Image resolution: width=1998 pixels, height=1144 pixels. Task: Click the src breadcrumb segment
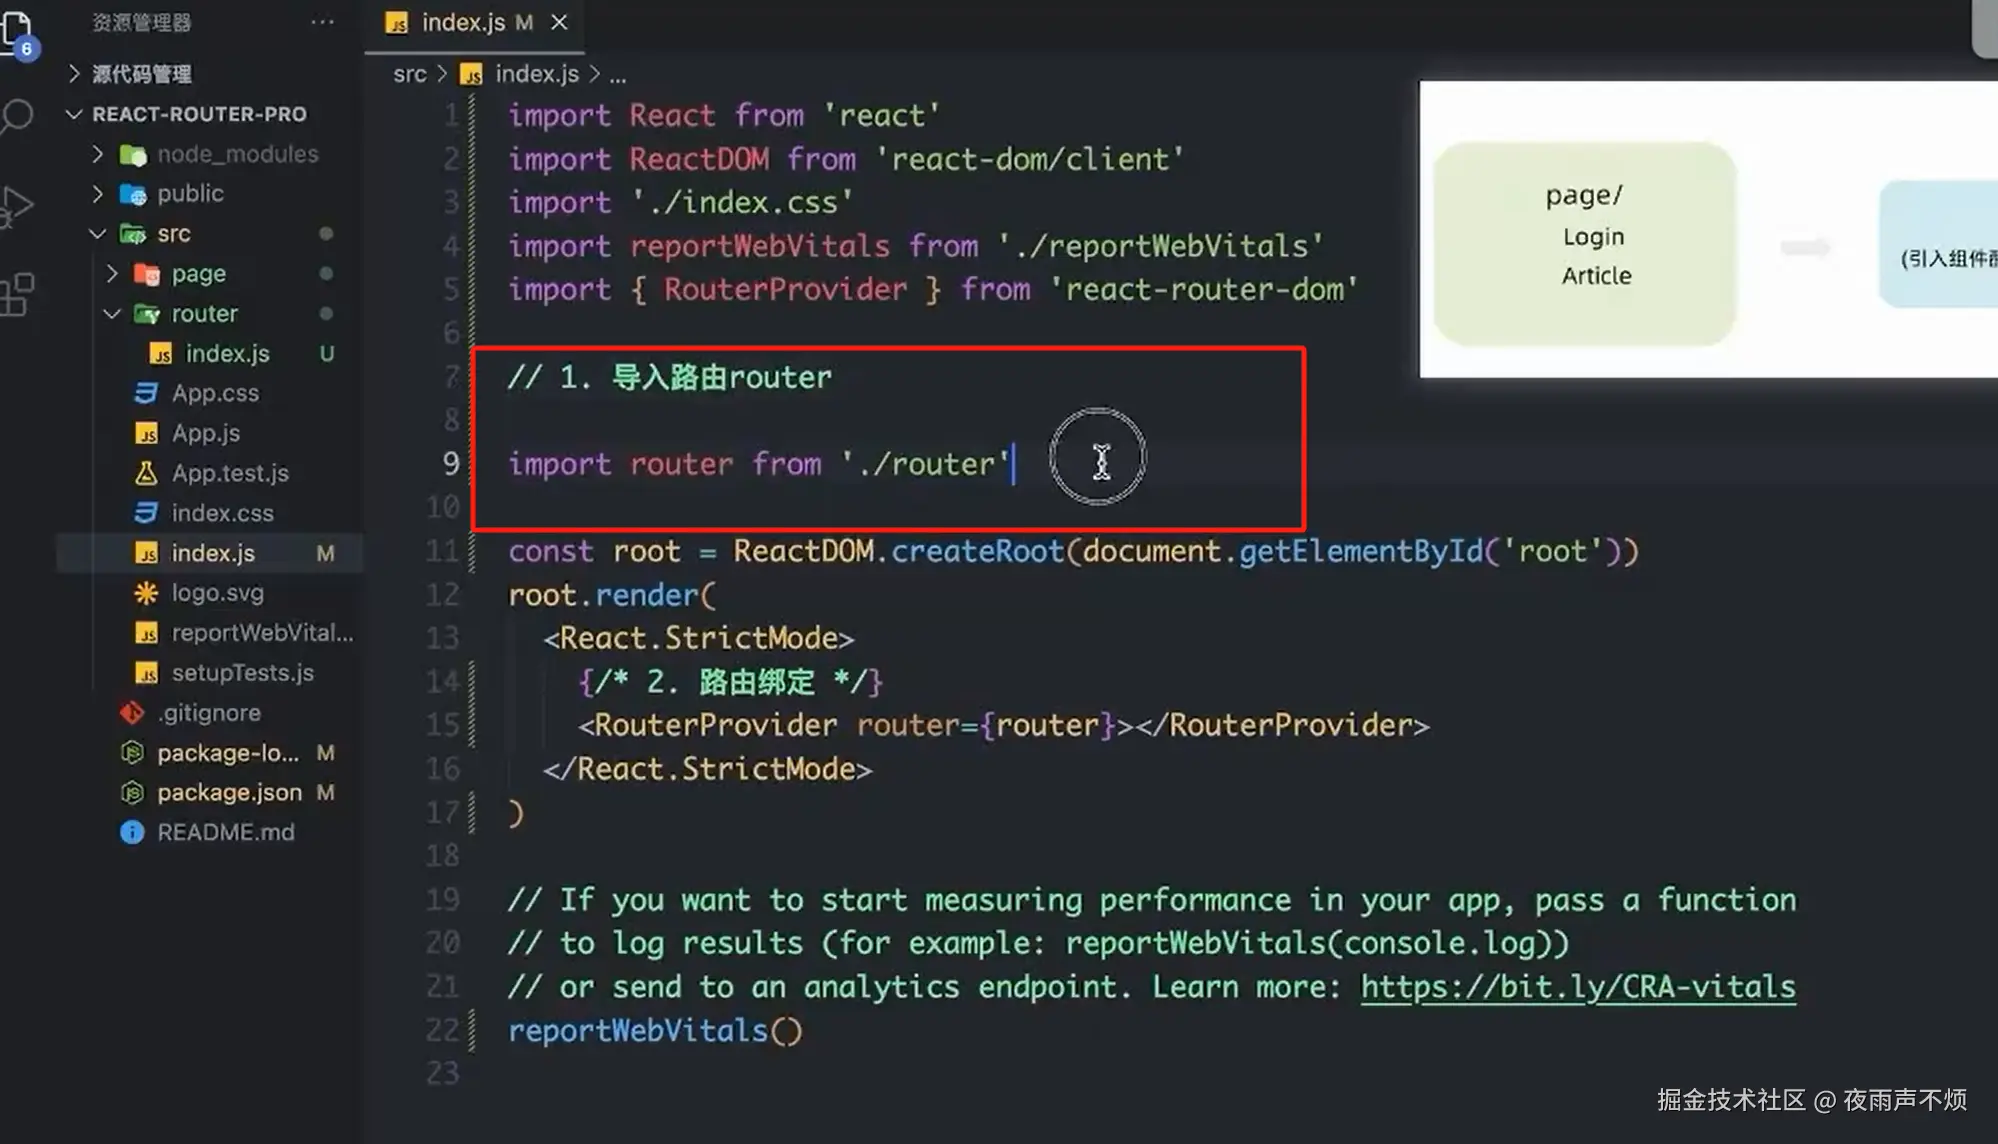click(409, 74)
